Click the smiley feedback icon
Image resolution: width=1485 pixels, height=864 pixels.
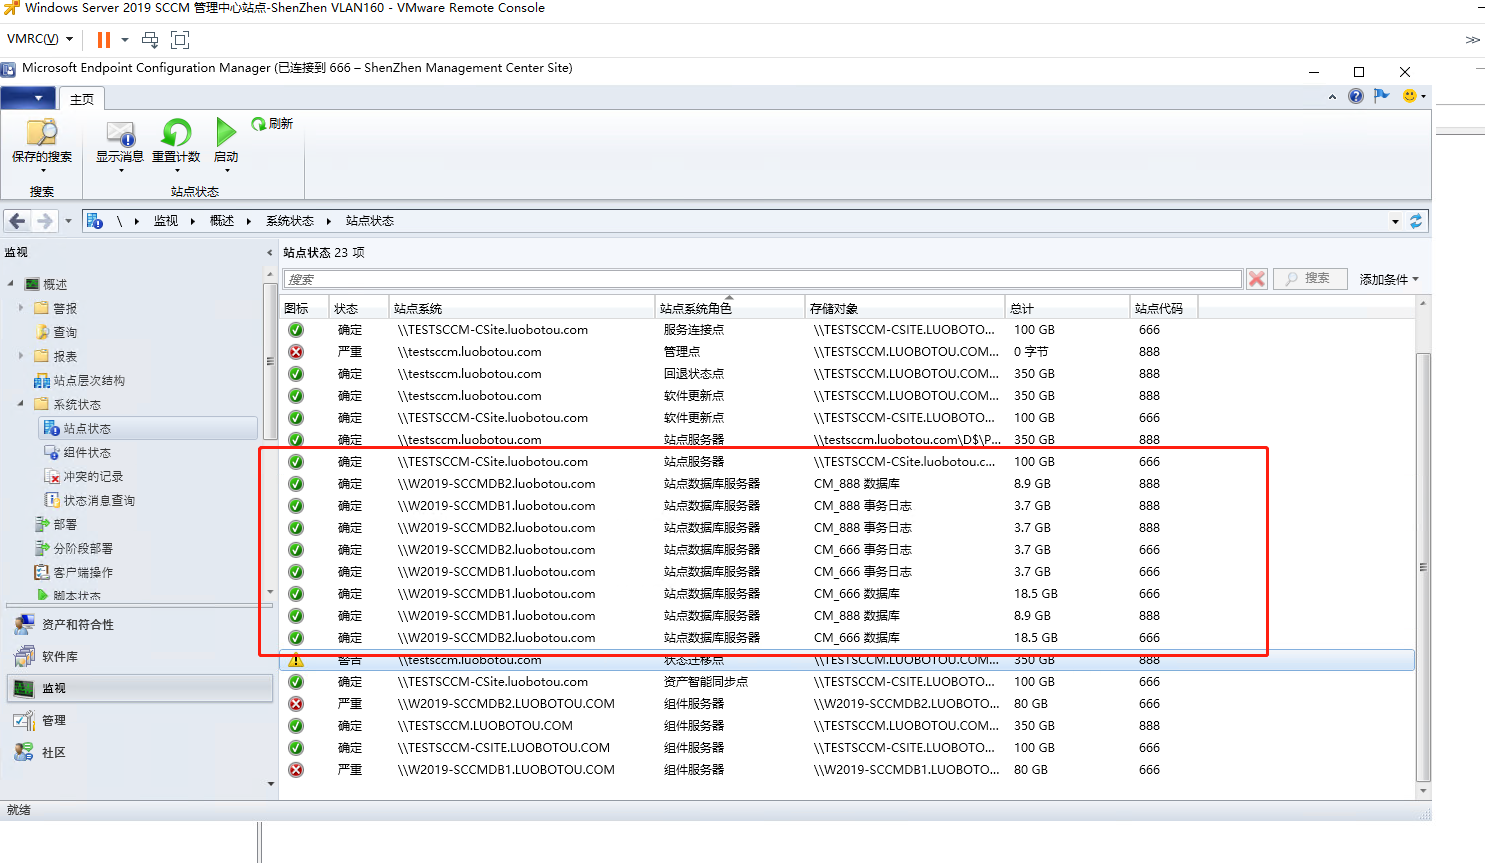[1410, 96]
